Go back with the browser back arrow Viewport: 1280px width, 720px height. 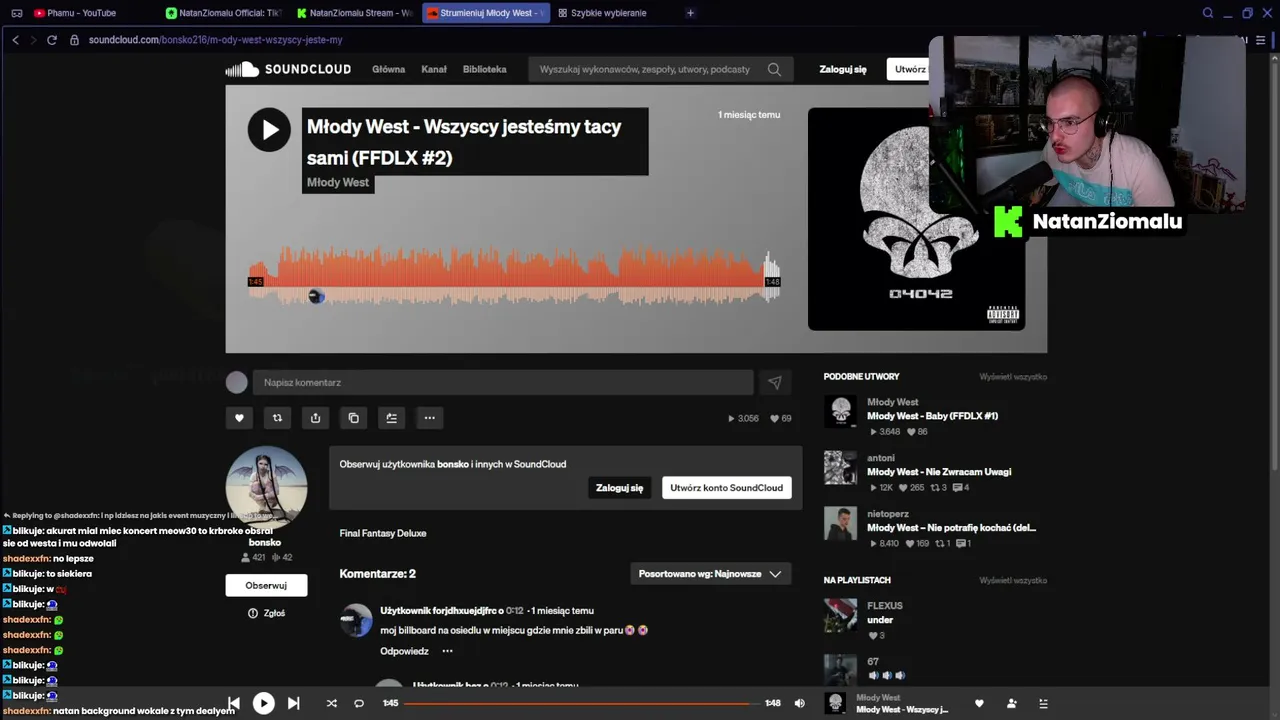tap(15, 40)
